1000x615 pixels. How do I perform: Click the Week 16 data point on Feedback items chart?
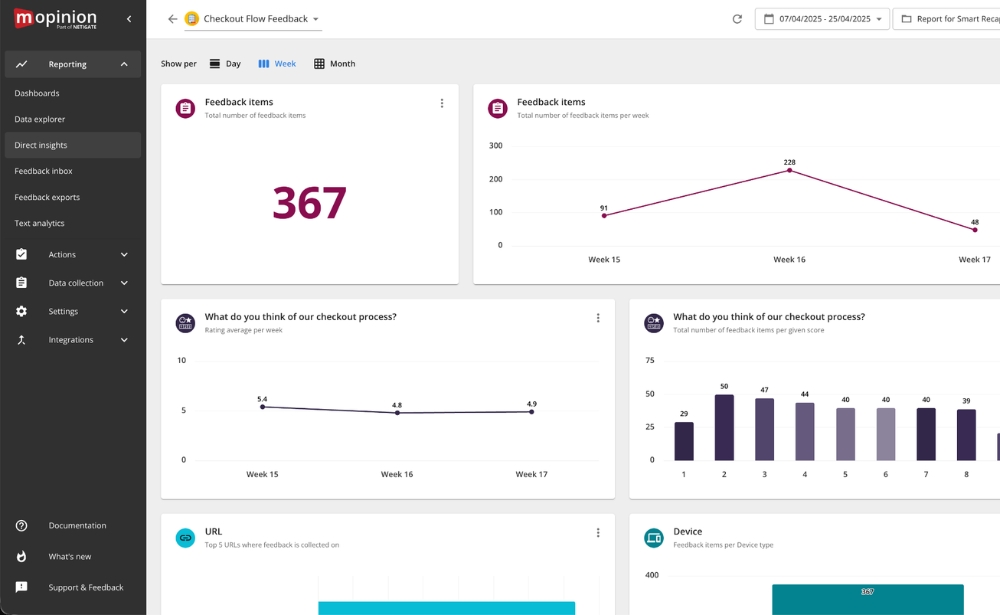tap(789, 170)
